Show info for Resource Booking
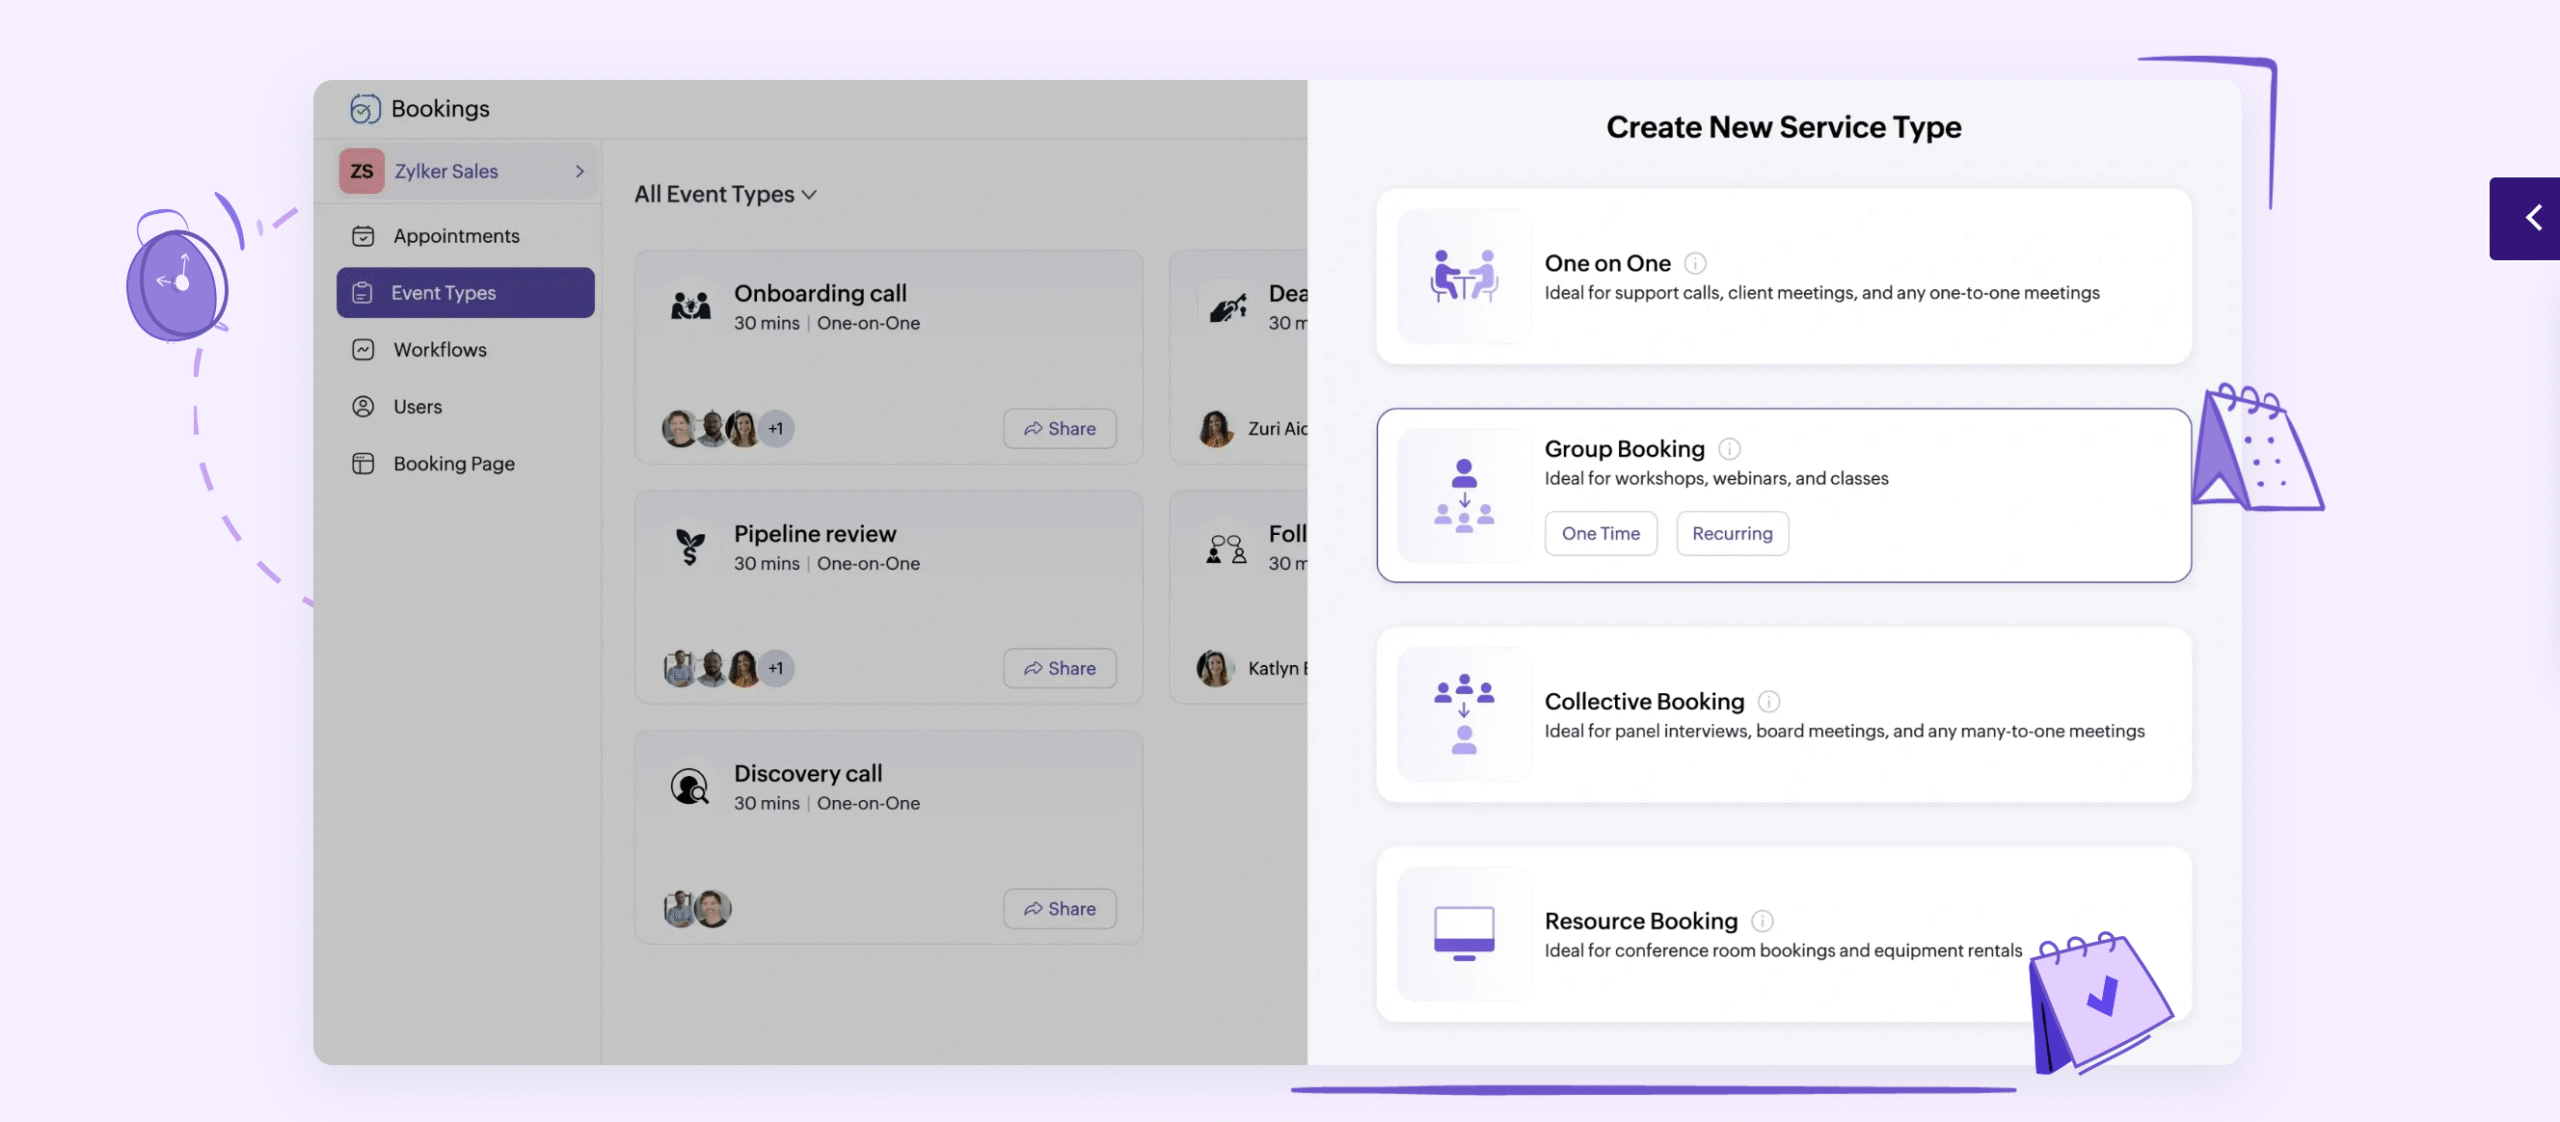 (x=1763, y=920)
